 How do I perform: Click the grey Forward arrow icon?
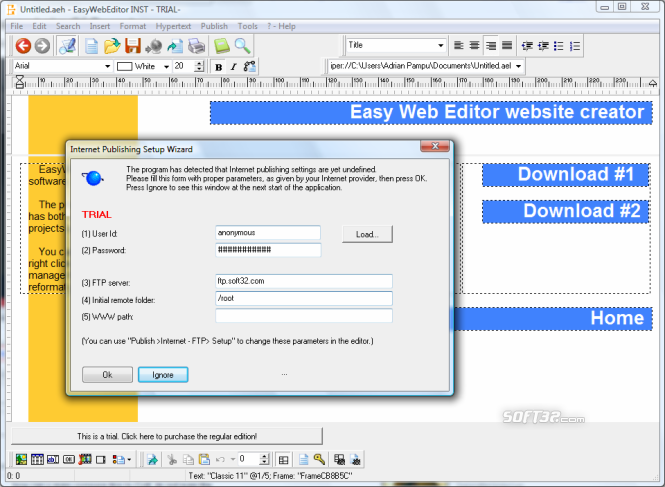point(42,46)
